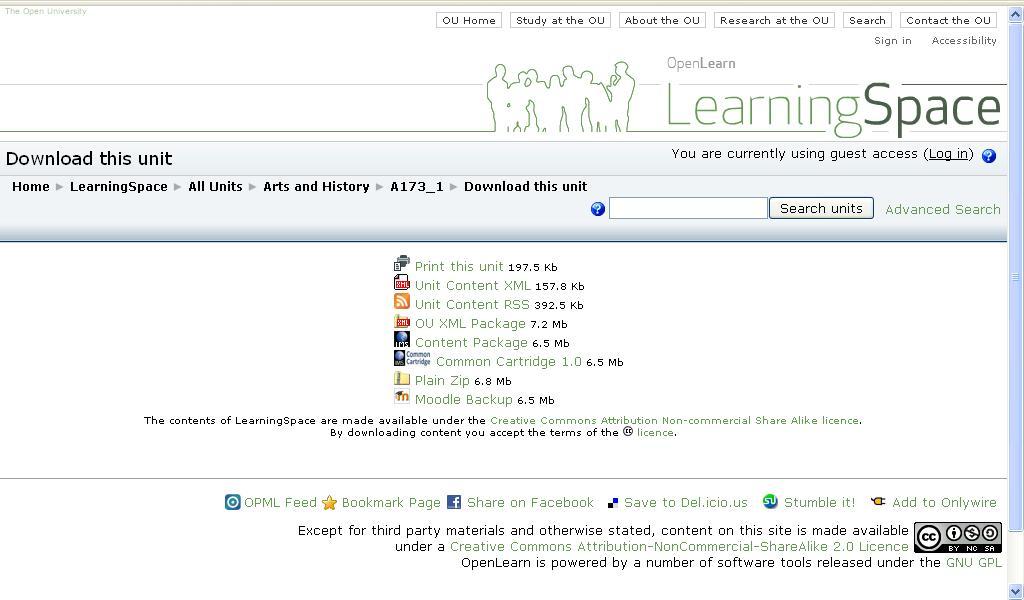Image resolution: width=1024 pixels, height=600 pixels.
Task: Click the printer icon beside Print this unit
Action: point(402,264)
